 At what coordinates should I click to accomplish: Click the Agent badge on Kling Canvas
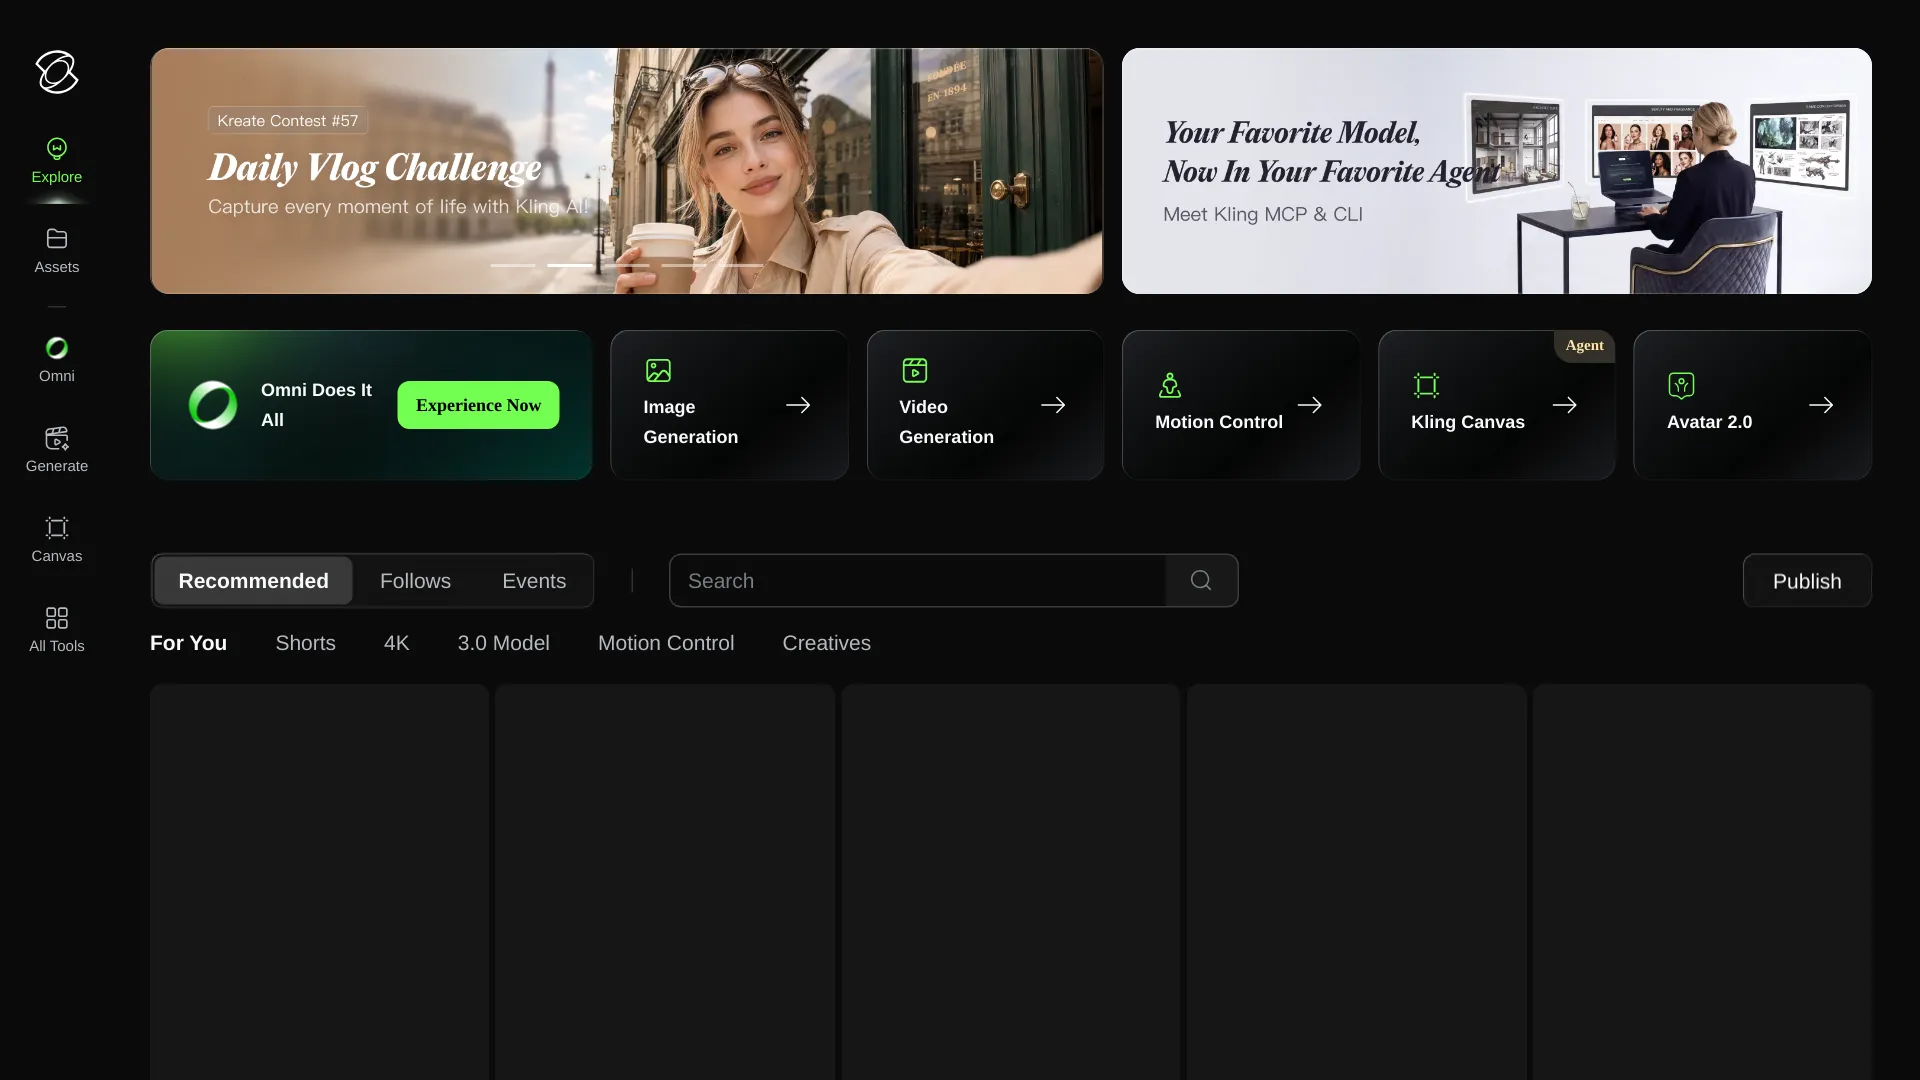pos(1584,345)
